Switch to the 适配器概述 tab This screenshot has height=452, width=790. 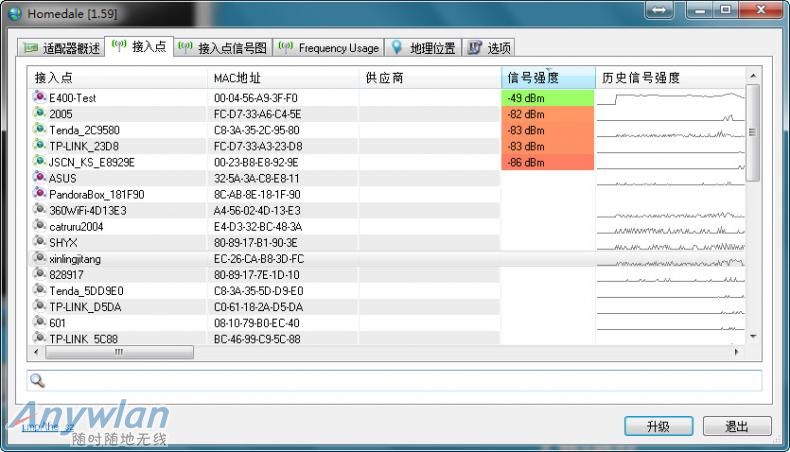pos(61,48)
